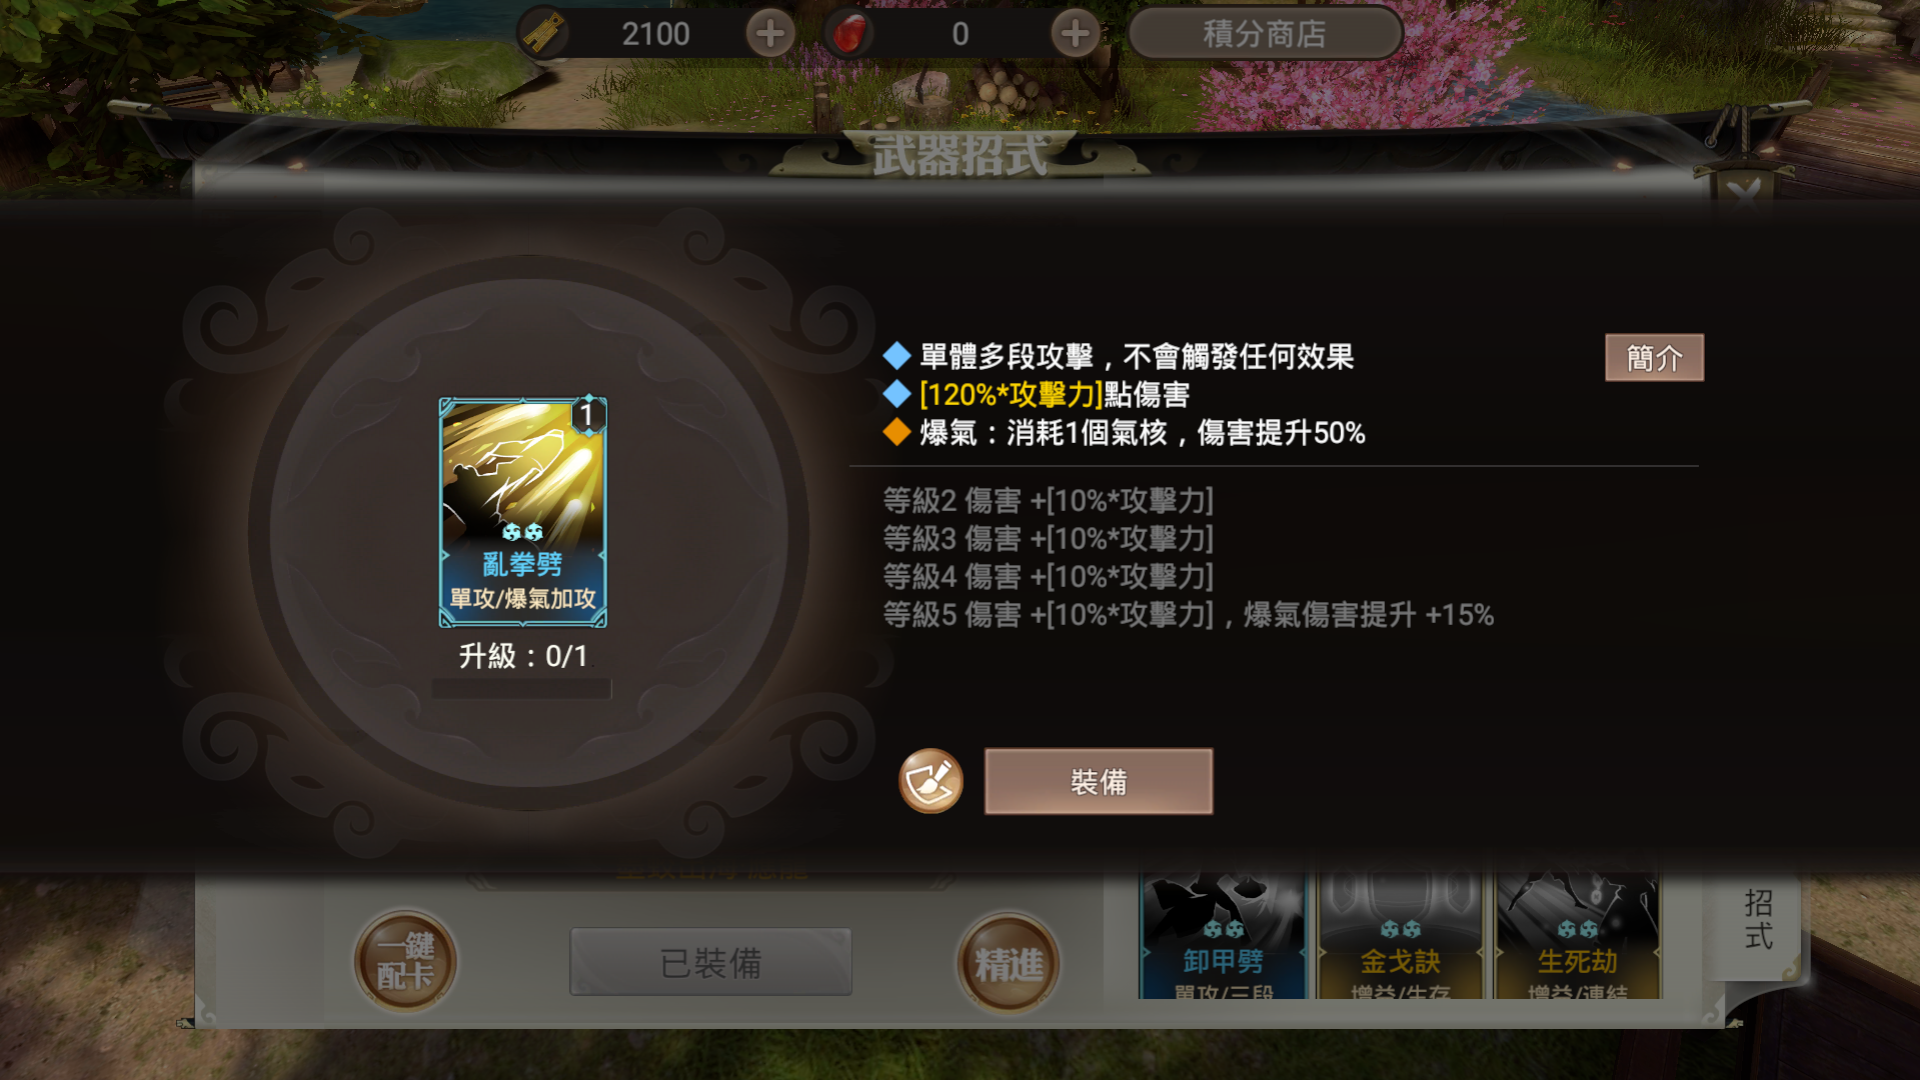This screenshot has height=1080, width=1920.
Task: Click the round brush icon beside 裝備
Action: click(x=930, y=781)
